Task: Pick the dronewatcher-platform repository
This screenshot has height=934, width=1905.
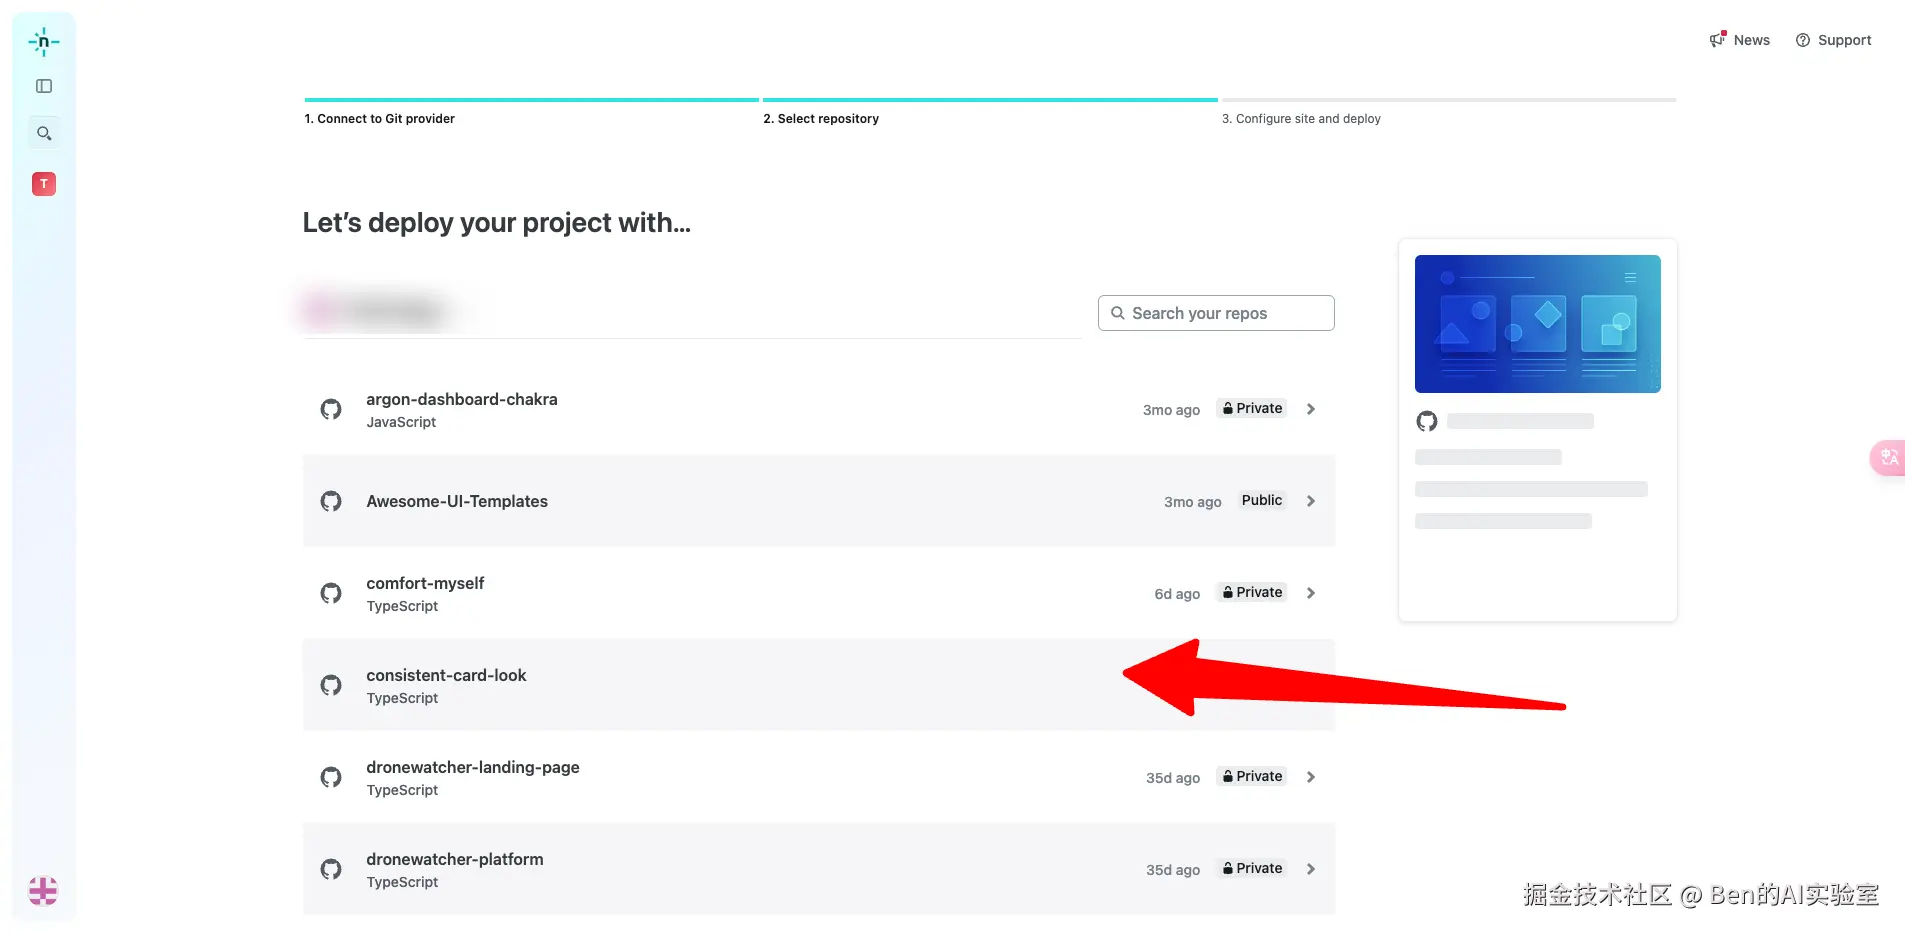Action: click(455, 860)
